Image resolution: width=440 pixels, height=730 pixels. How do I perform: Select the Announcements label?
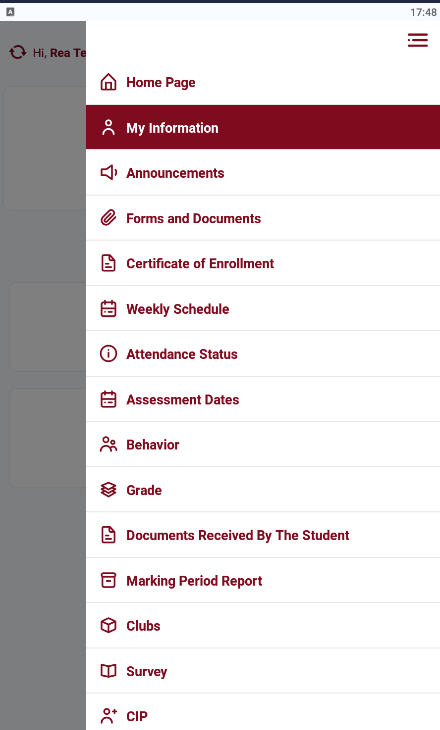coord(175,173)
